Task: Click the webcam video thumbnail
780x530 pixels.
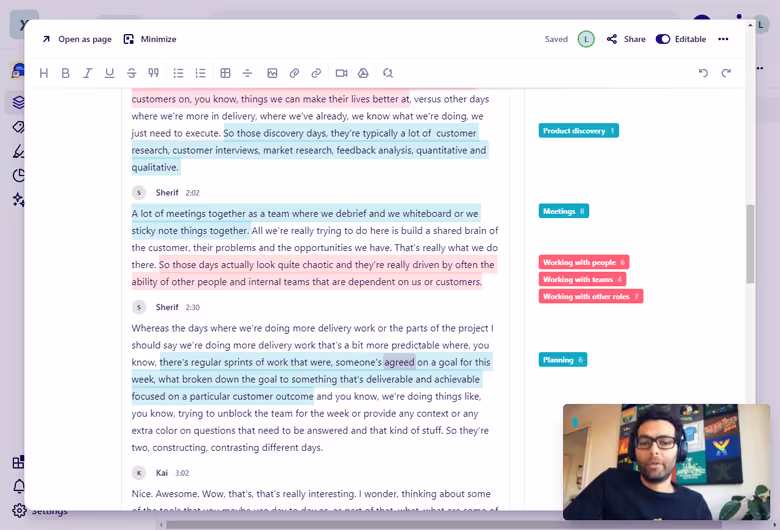Action: coord(666,461)
